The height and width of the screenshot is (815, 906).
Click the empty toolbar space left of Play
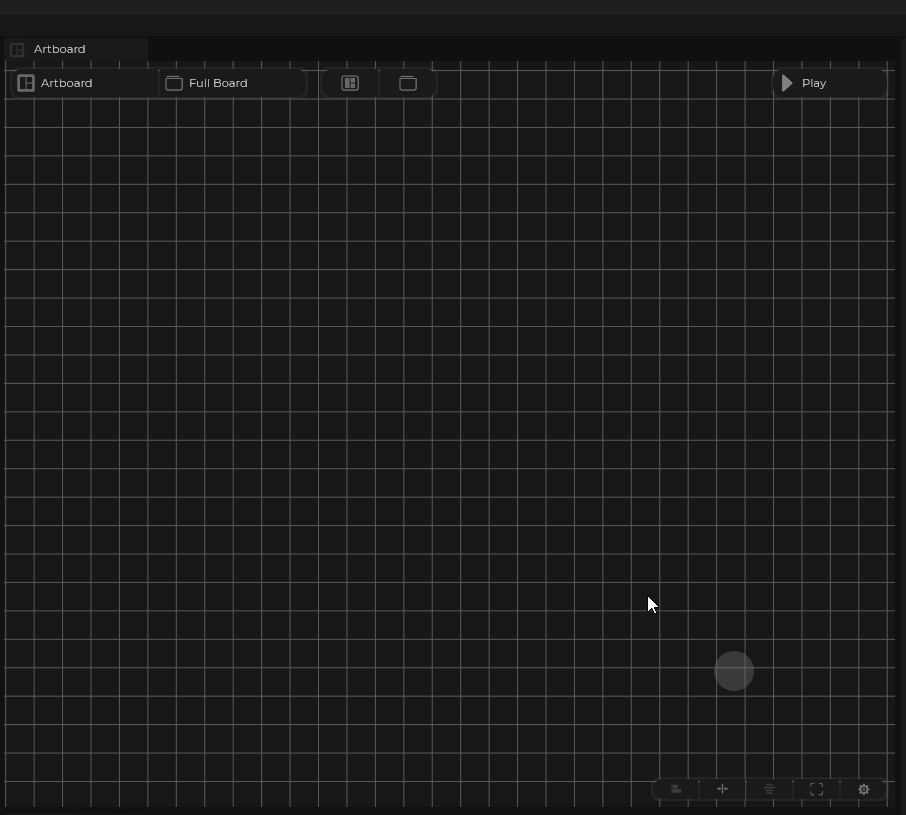pos(600,83)
